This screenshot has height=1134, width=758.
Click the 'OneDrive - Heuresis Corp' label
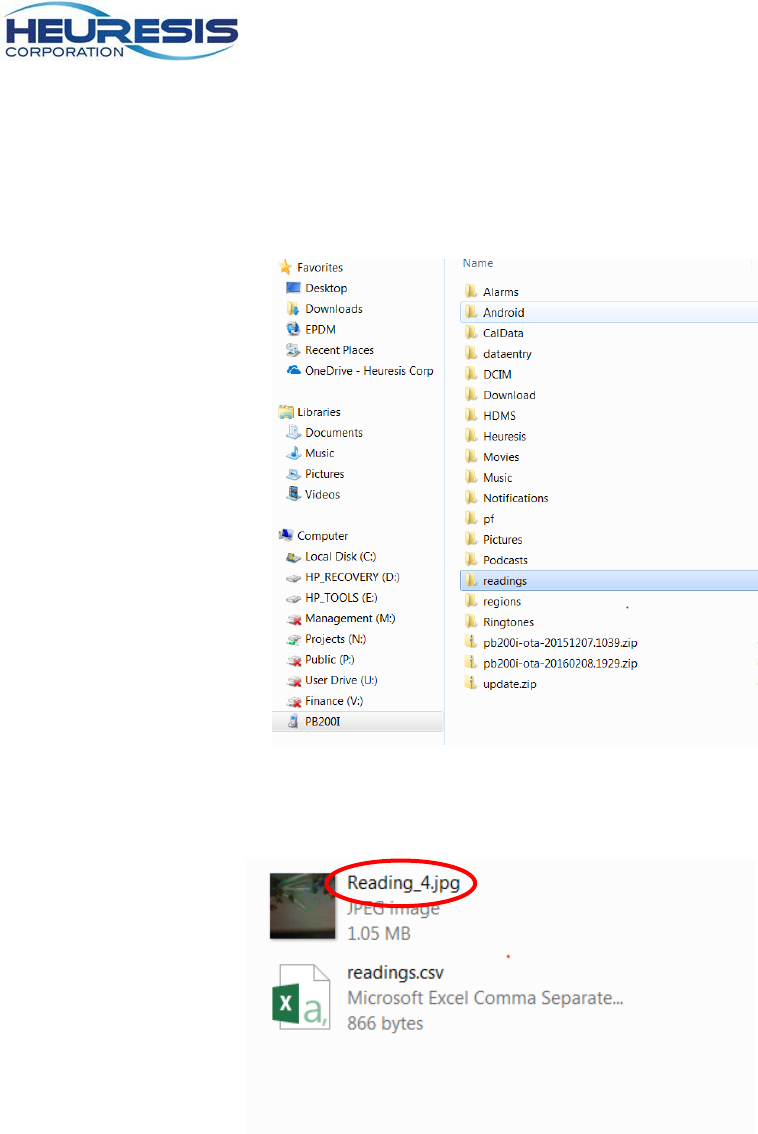369,370
